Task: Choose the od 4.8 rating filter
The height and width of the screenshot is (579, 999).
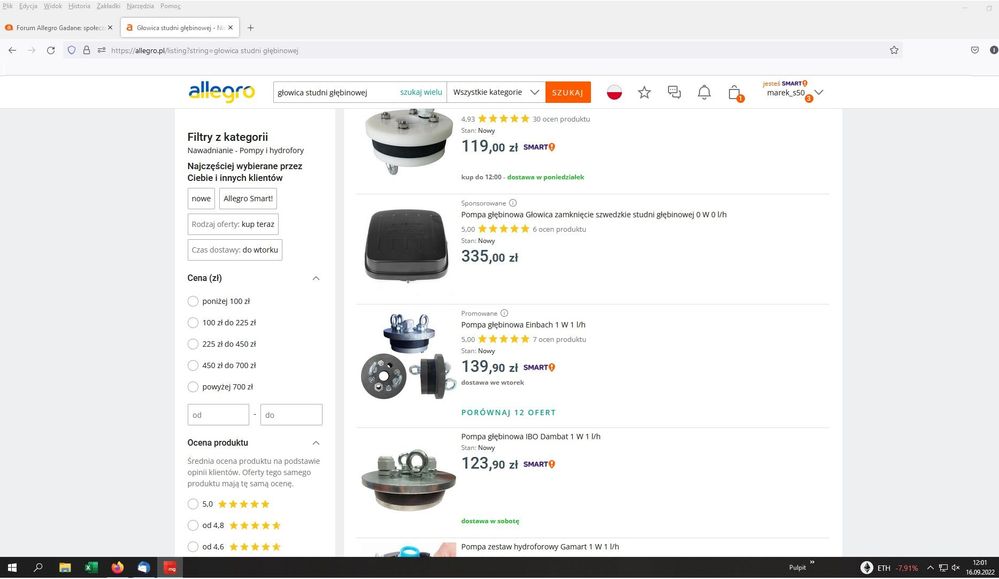Action: tap(193, 525)
